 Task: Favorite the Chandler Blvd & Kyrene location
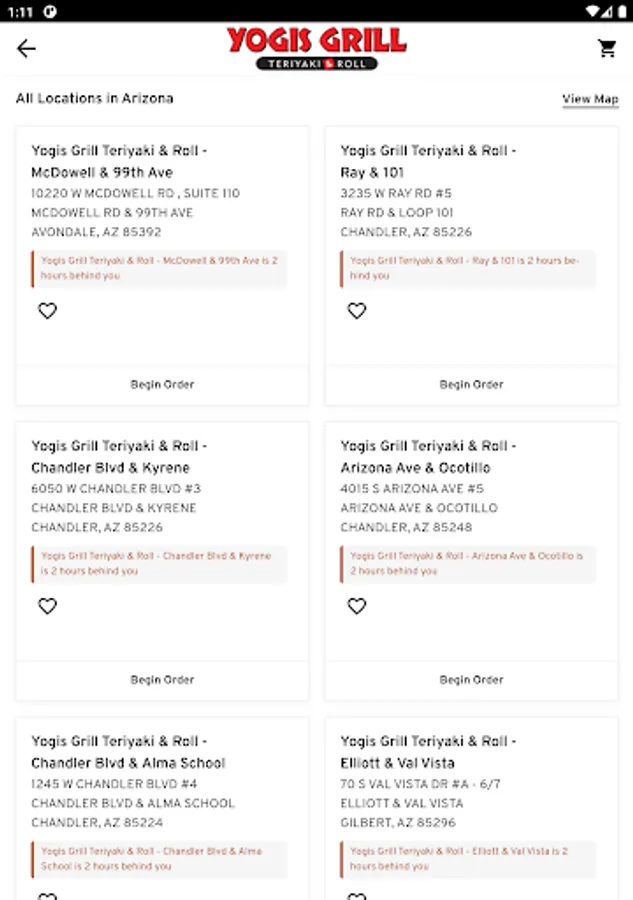tap(47, 606)
